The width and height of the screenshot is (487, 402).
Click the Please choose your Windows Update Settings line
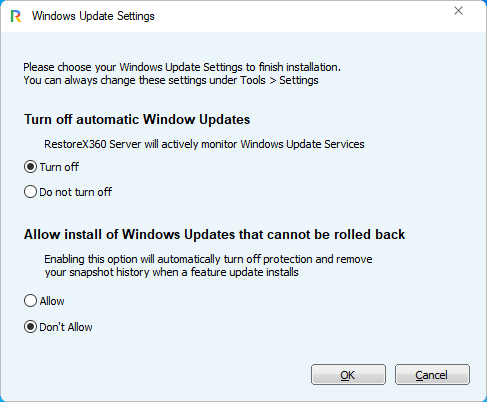click(x=182, y=67)
